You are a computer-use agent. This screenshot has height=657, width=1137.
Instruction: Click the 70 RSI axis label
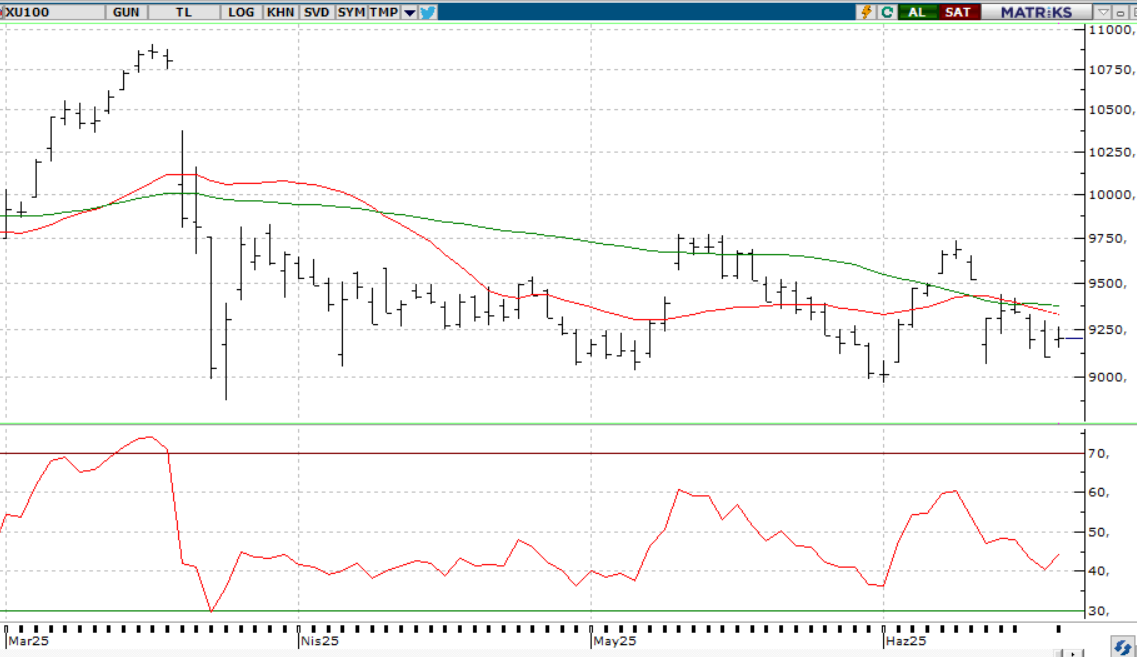point(1099,453)
